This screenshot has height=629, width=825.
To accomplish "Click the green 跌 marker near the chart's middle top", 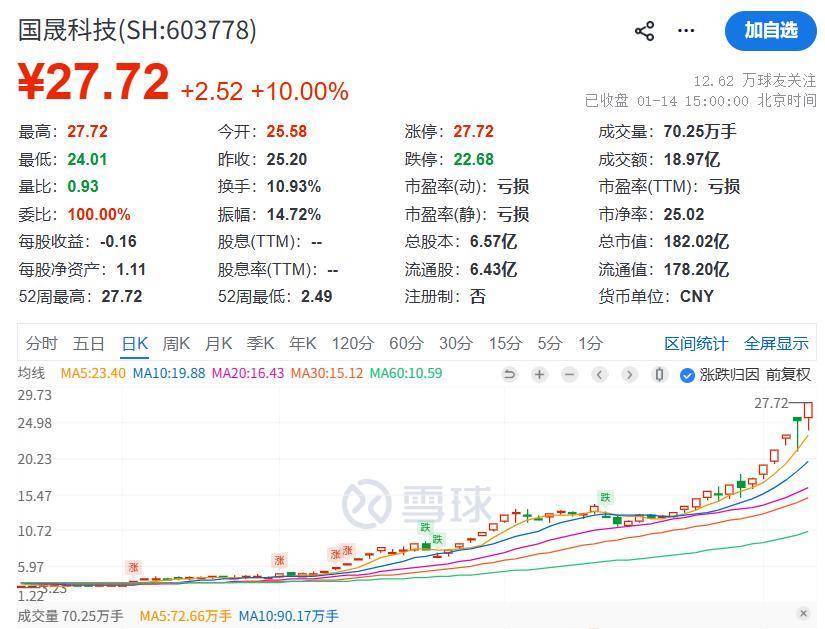I will click(605, 497).
